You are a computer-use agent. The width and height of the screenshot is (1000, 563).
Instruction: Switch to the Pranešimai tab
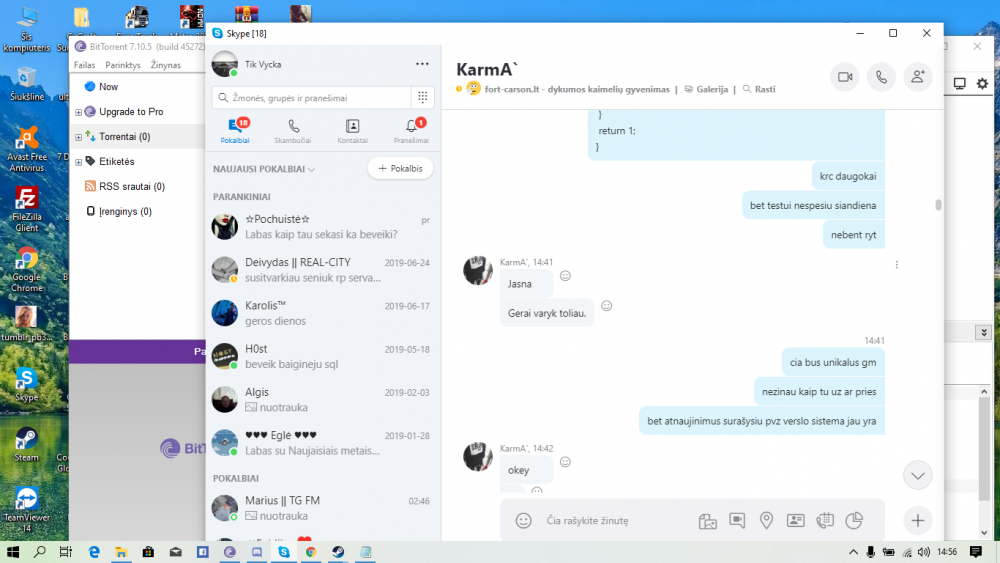coord(411,131)
